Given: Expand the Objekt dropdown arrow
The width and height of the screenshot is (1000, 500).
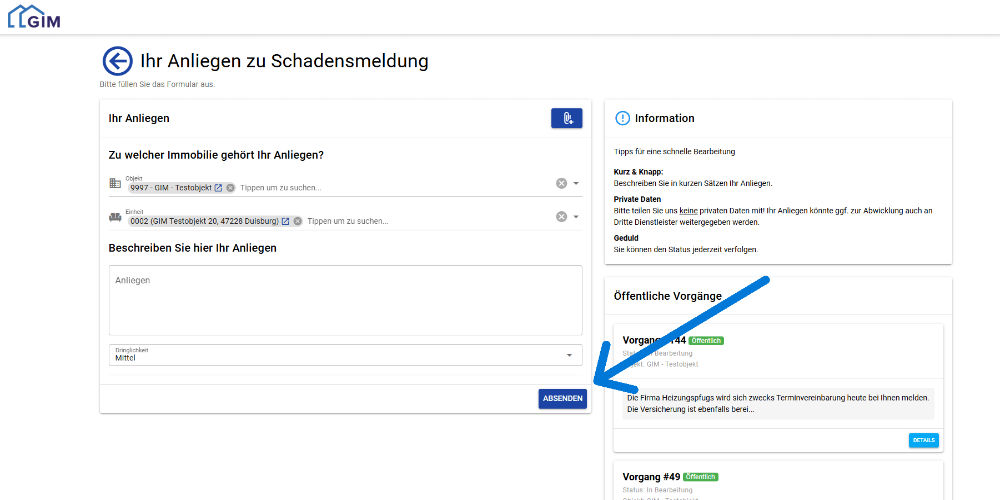Looking at the screenshot, I should click(x=576, y=183).
